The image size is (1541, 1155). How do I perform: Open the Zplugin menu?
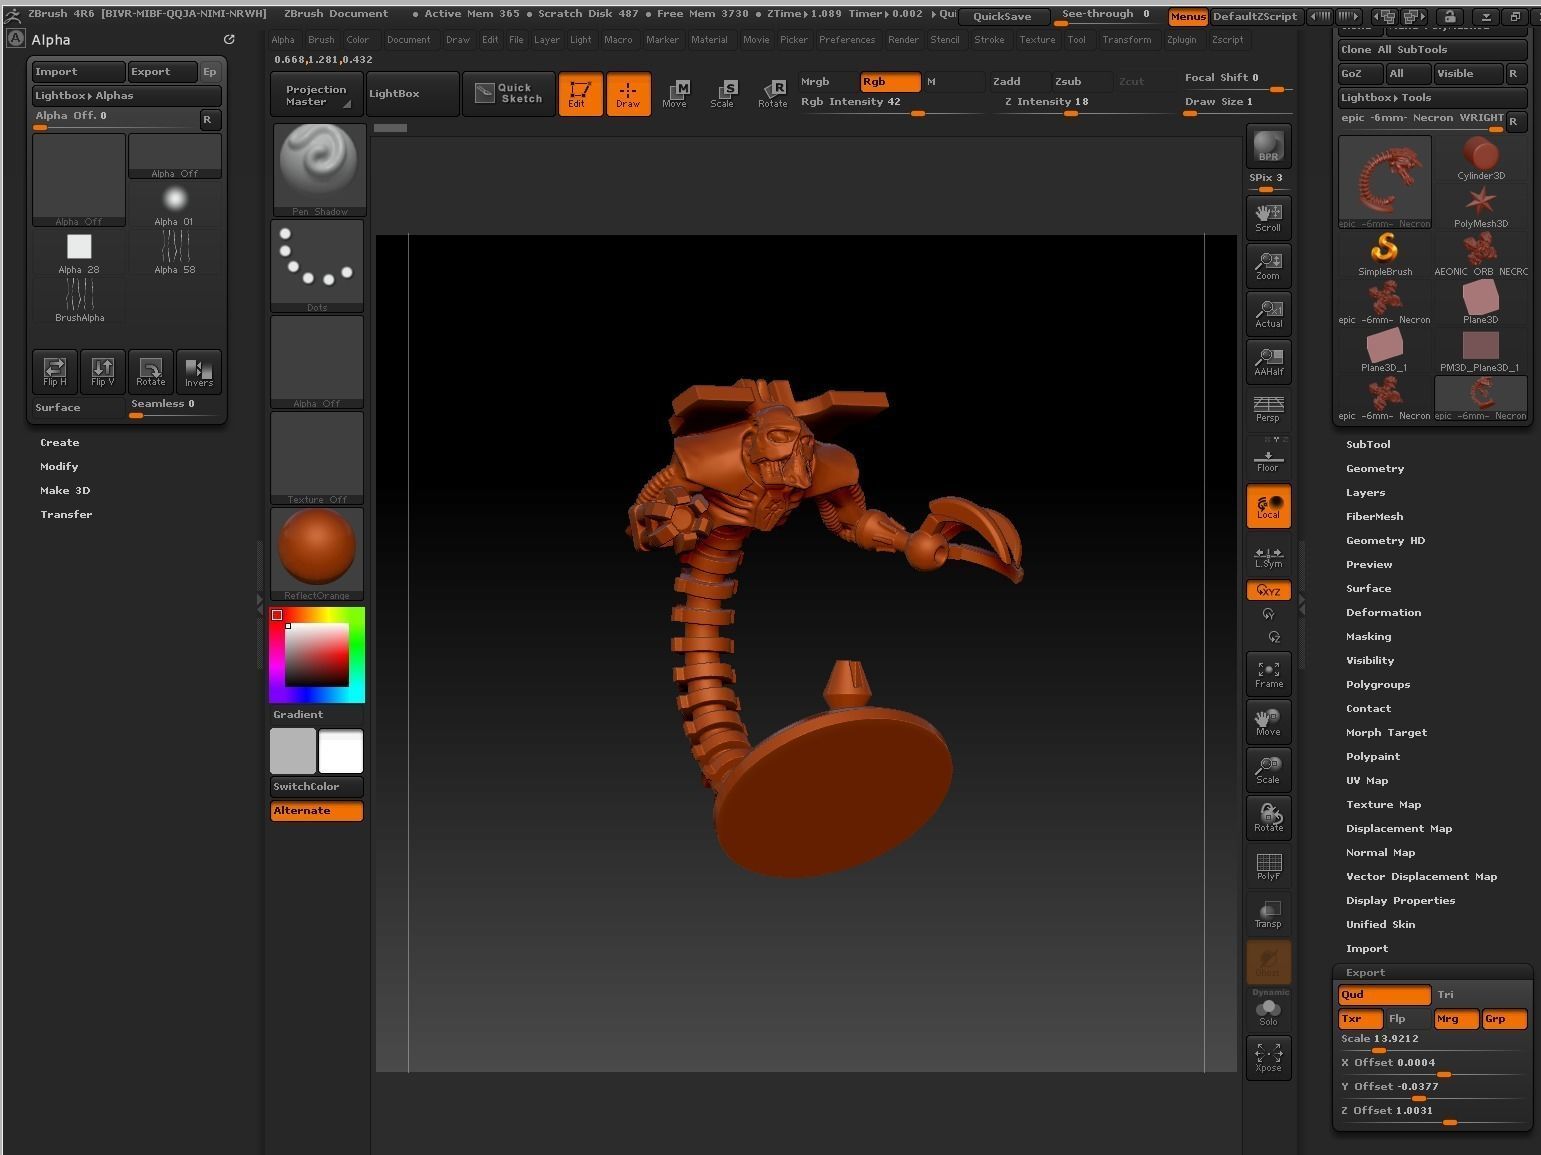1181,40
